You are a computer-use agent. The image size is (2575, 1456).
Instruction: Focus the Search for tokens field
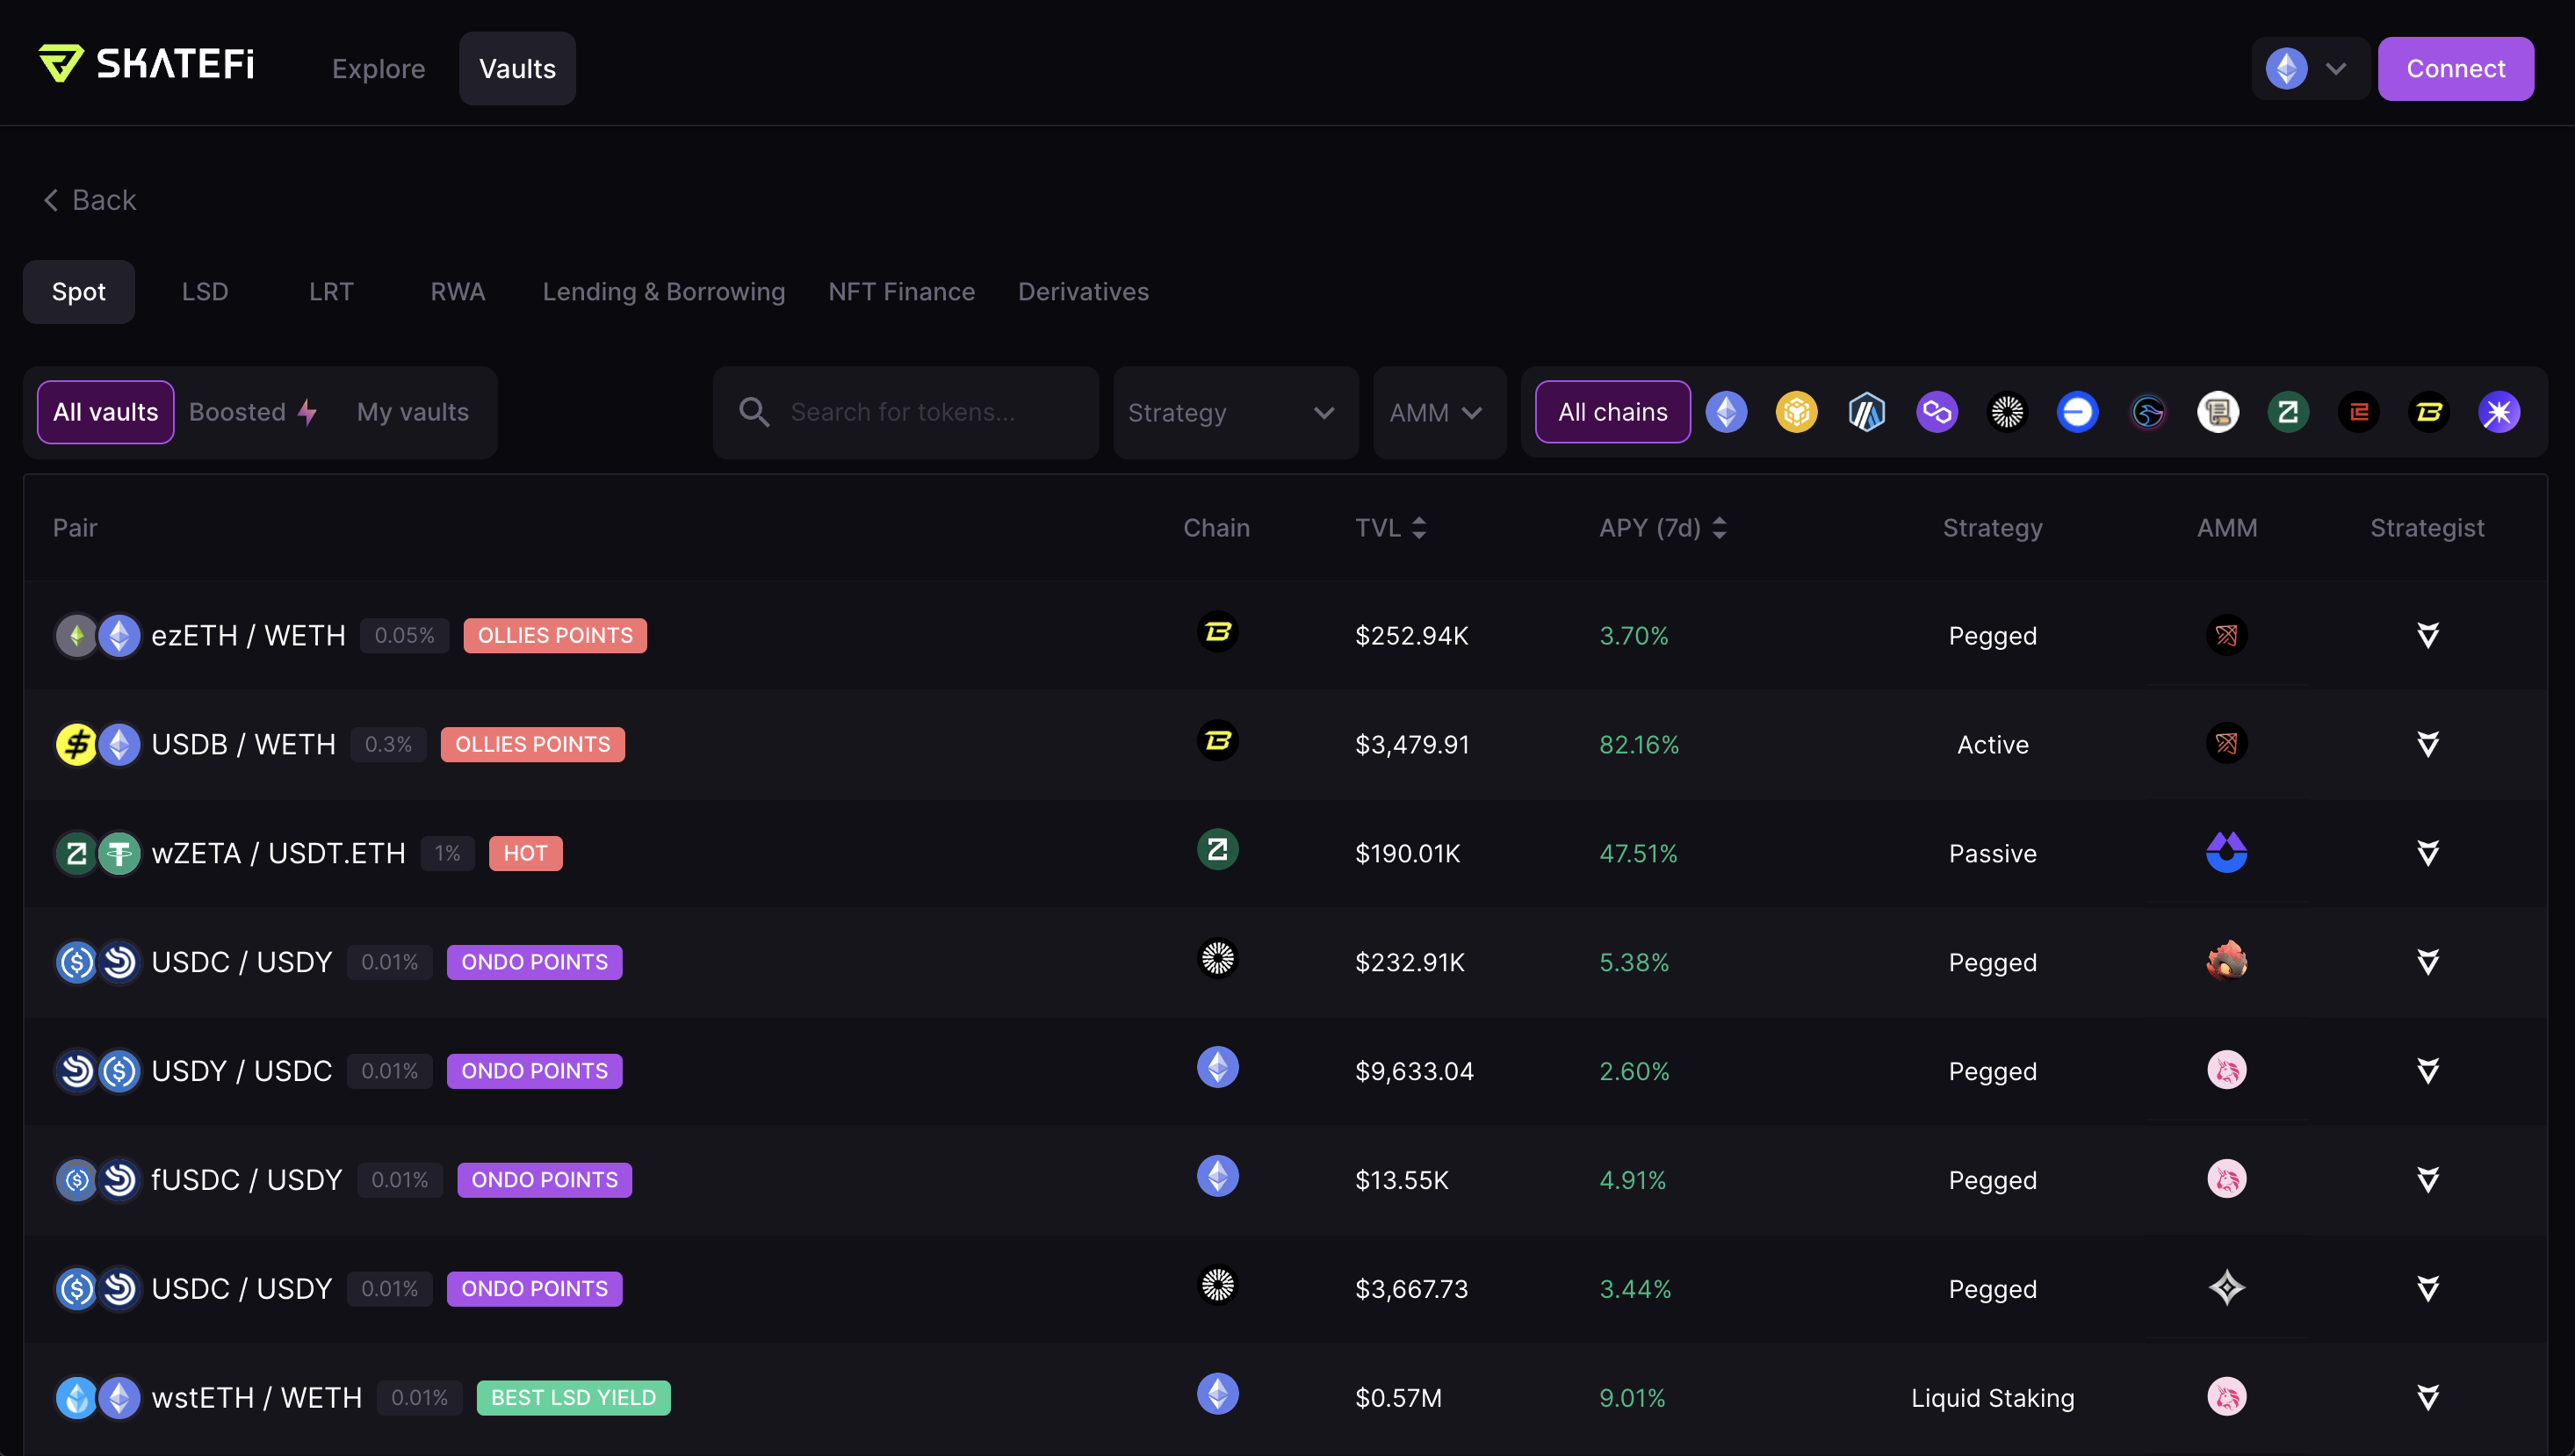click(906, 412)
